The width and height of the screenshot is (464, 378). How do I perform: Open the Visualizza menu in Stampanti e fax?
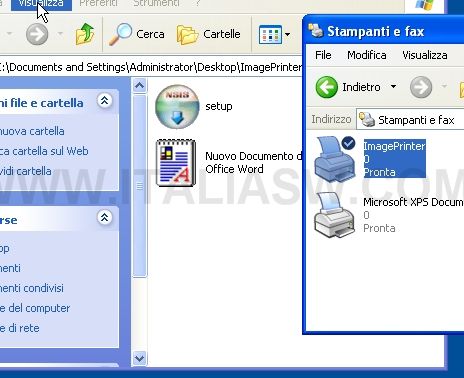click(425, 55)
